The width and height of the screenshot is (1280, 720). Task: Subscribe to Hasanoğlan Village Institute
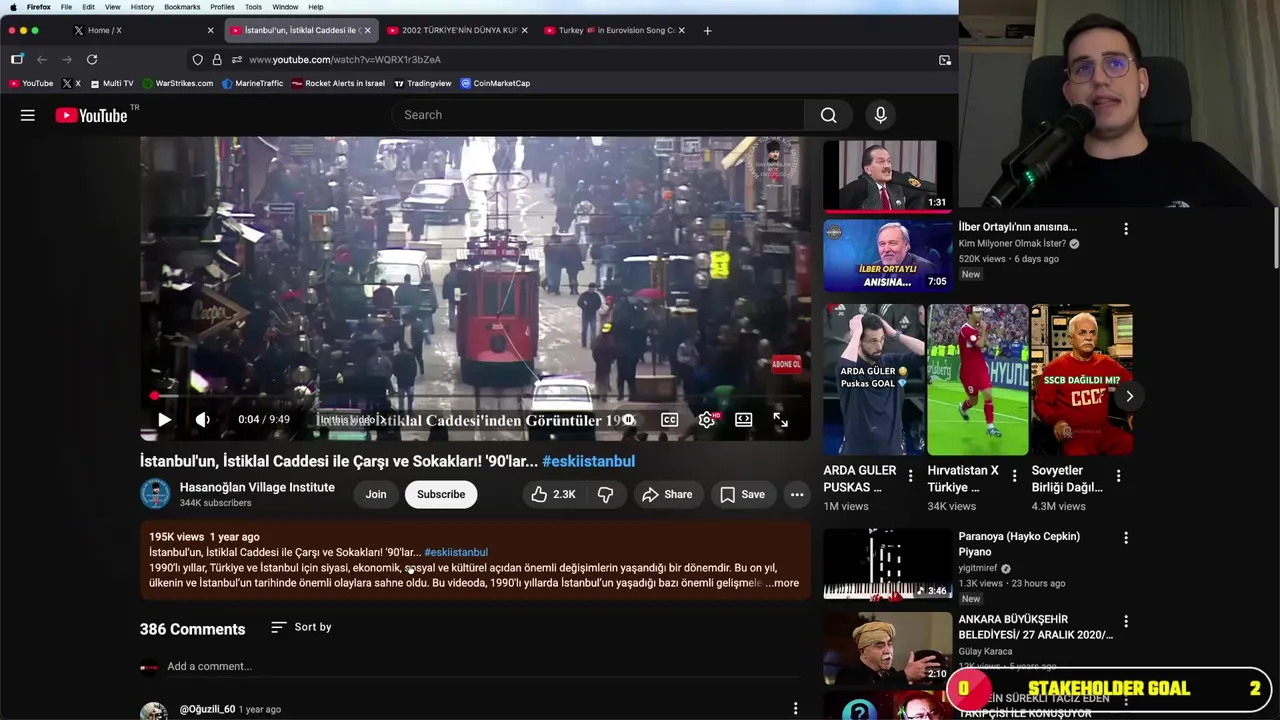tap(441, 494)
